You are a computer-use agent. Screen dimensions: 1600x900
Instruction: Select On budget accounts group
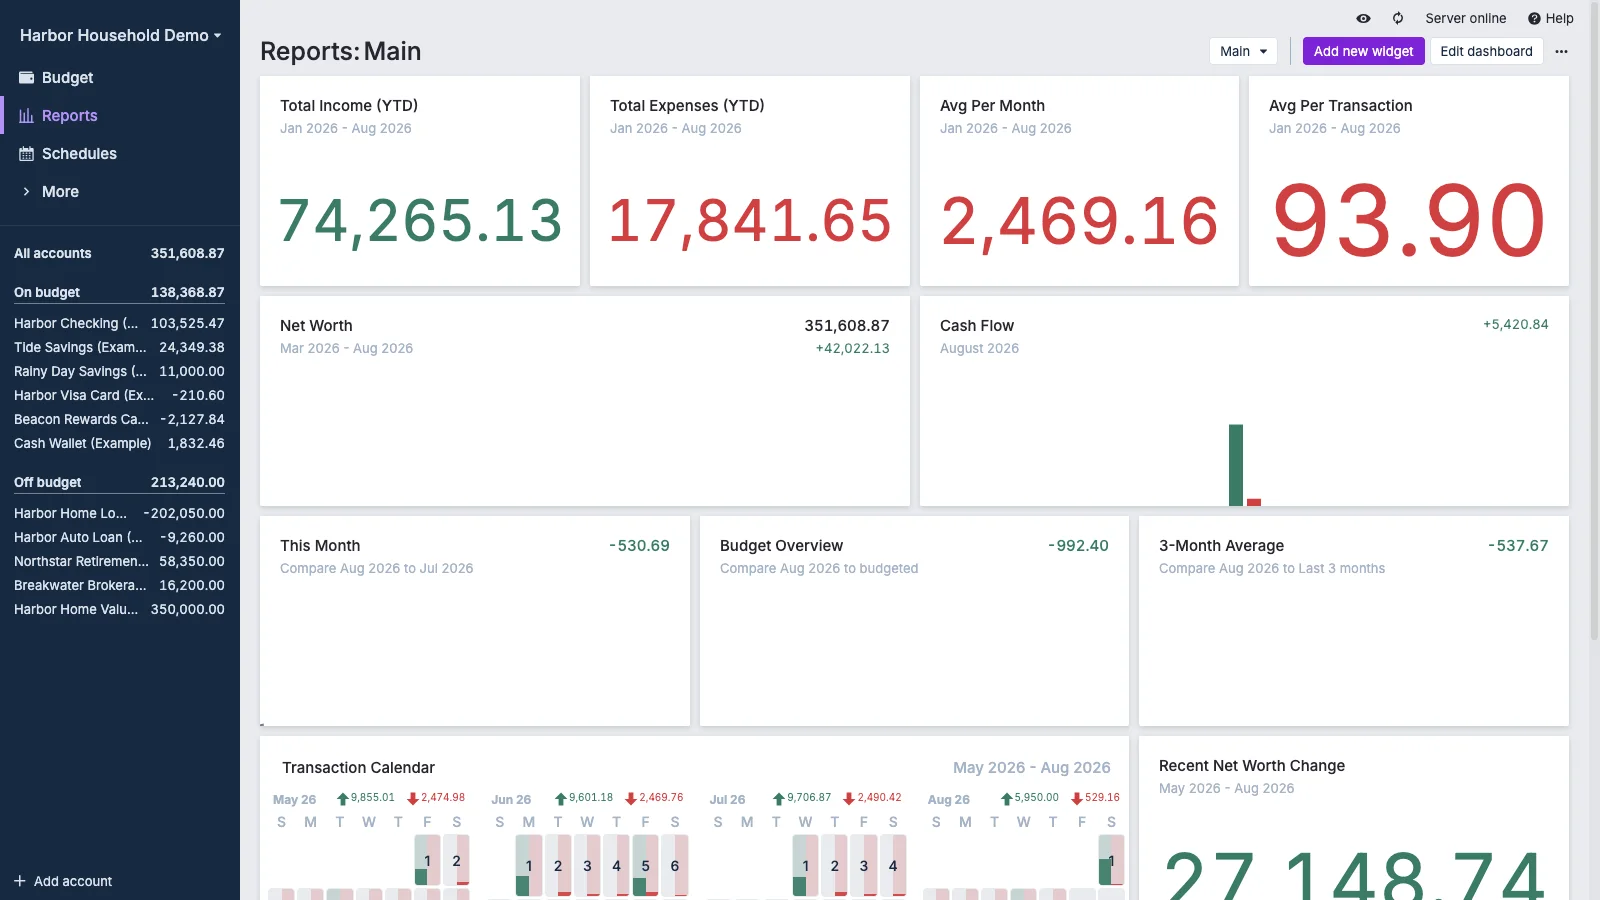tap(119, 292)
